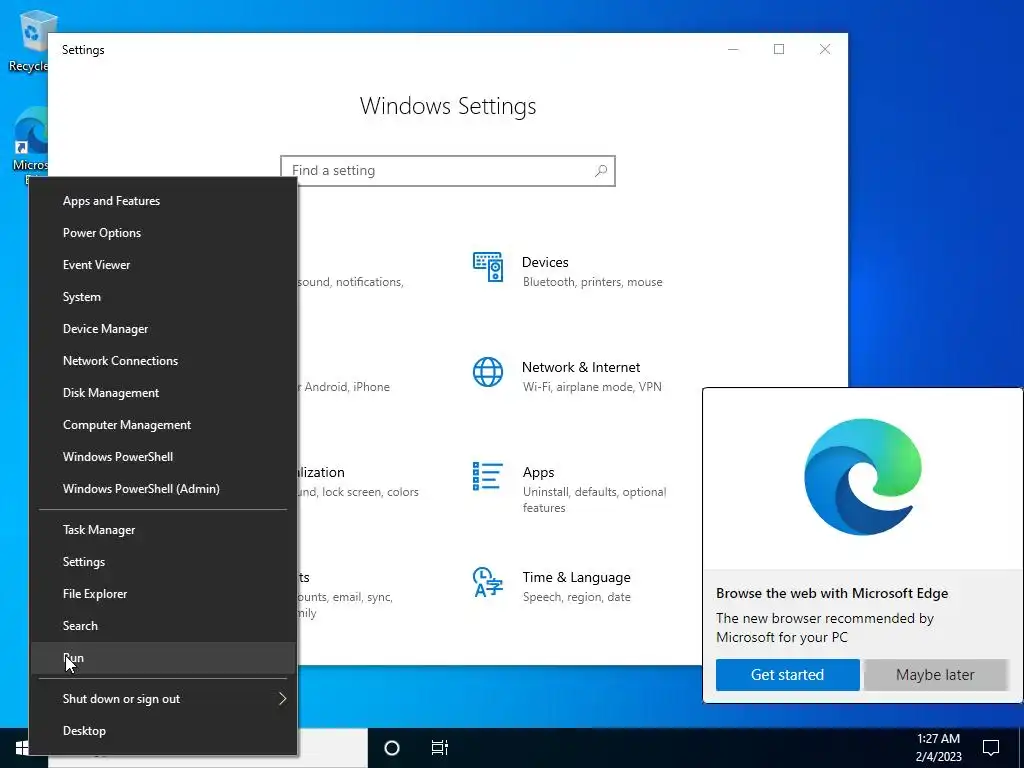This screenshot has width=1024, height=768.
Task: Maximize the Settings window
Action: tap(779, 50)
